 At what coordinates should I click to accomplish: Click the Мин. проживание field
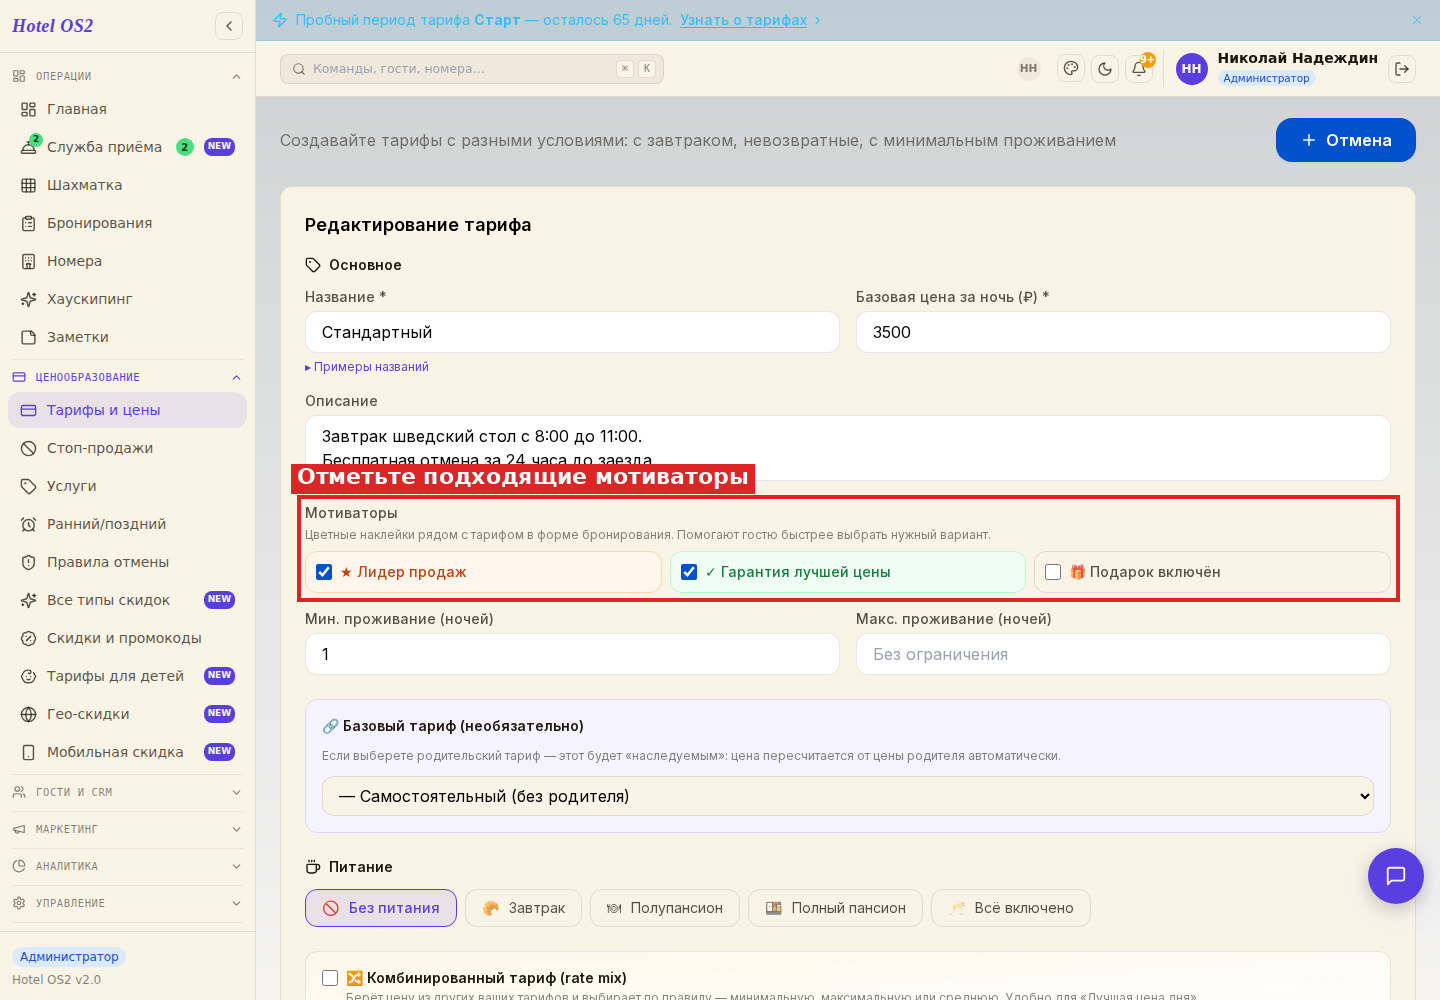point(572,654)
